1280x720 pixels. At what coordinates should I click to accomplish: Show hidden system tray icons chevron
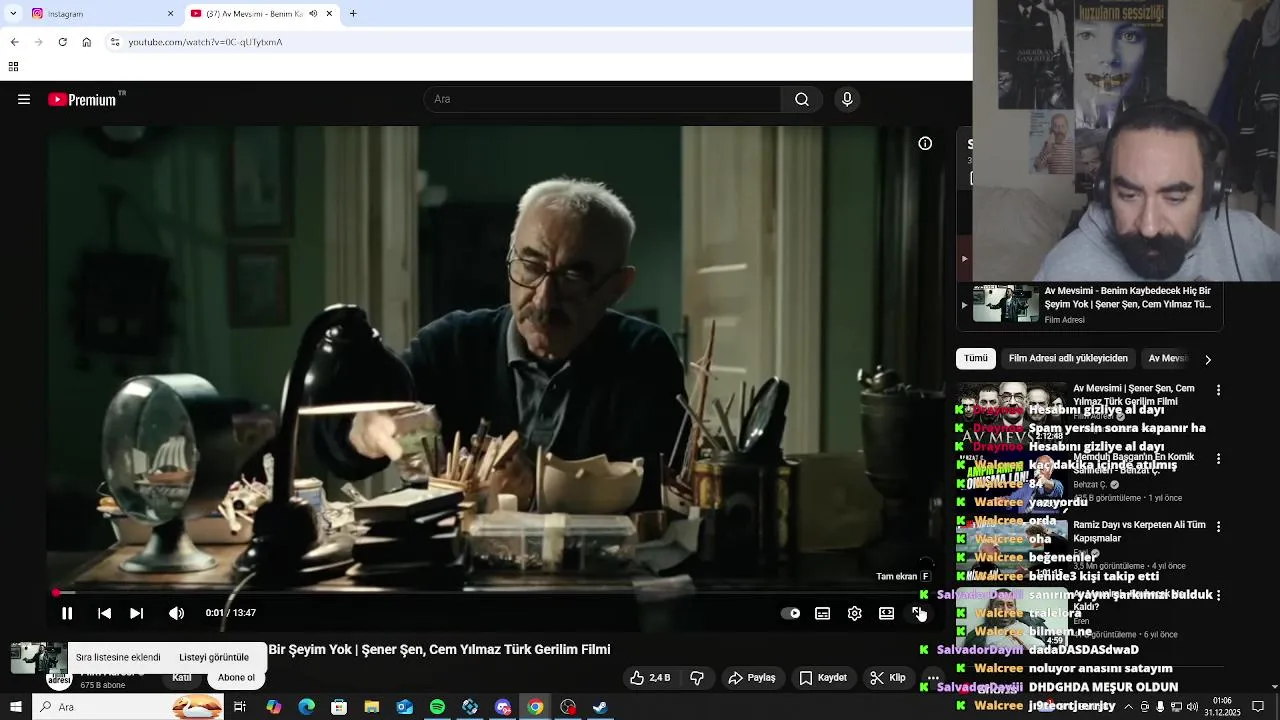(1128, 707)
